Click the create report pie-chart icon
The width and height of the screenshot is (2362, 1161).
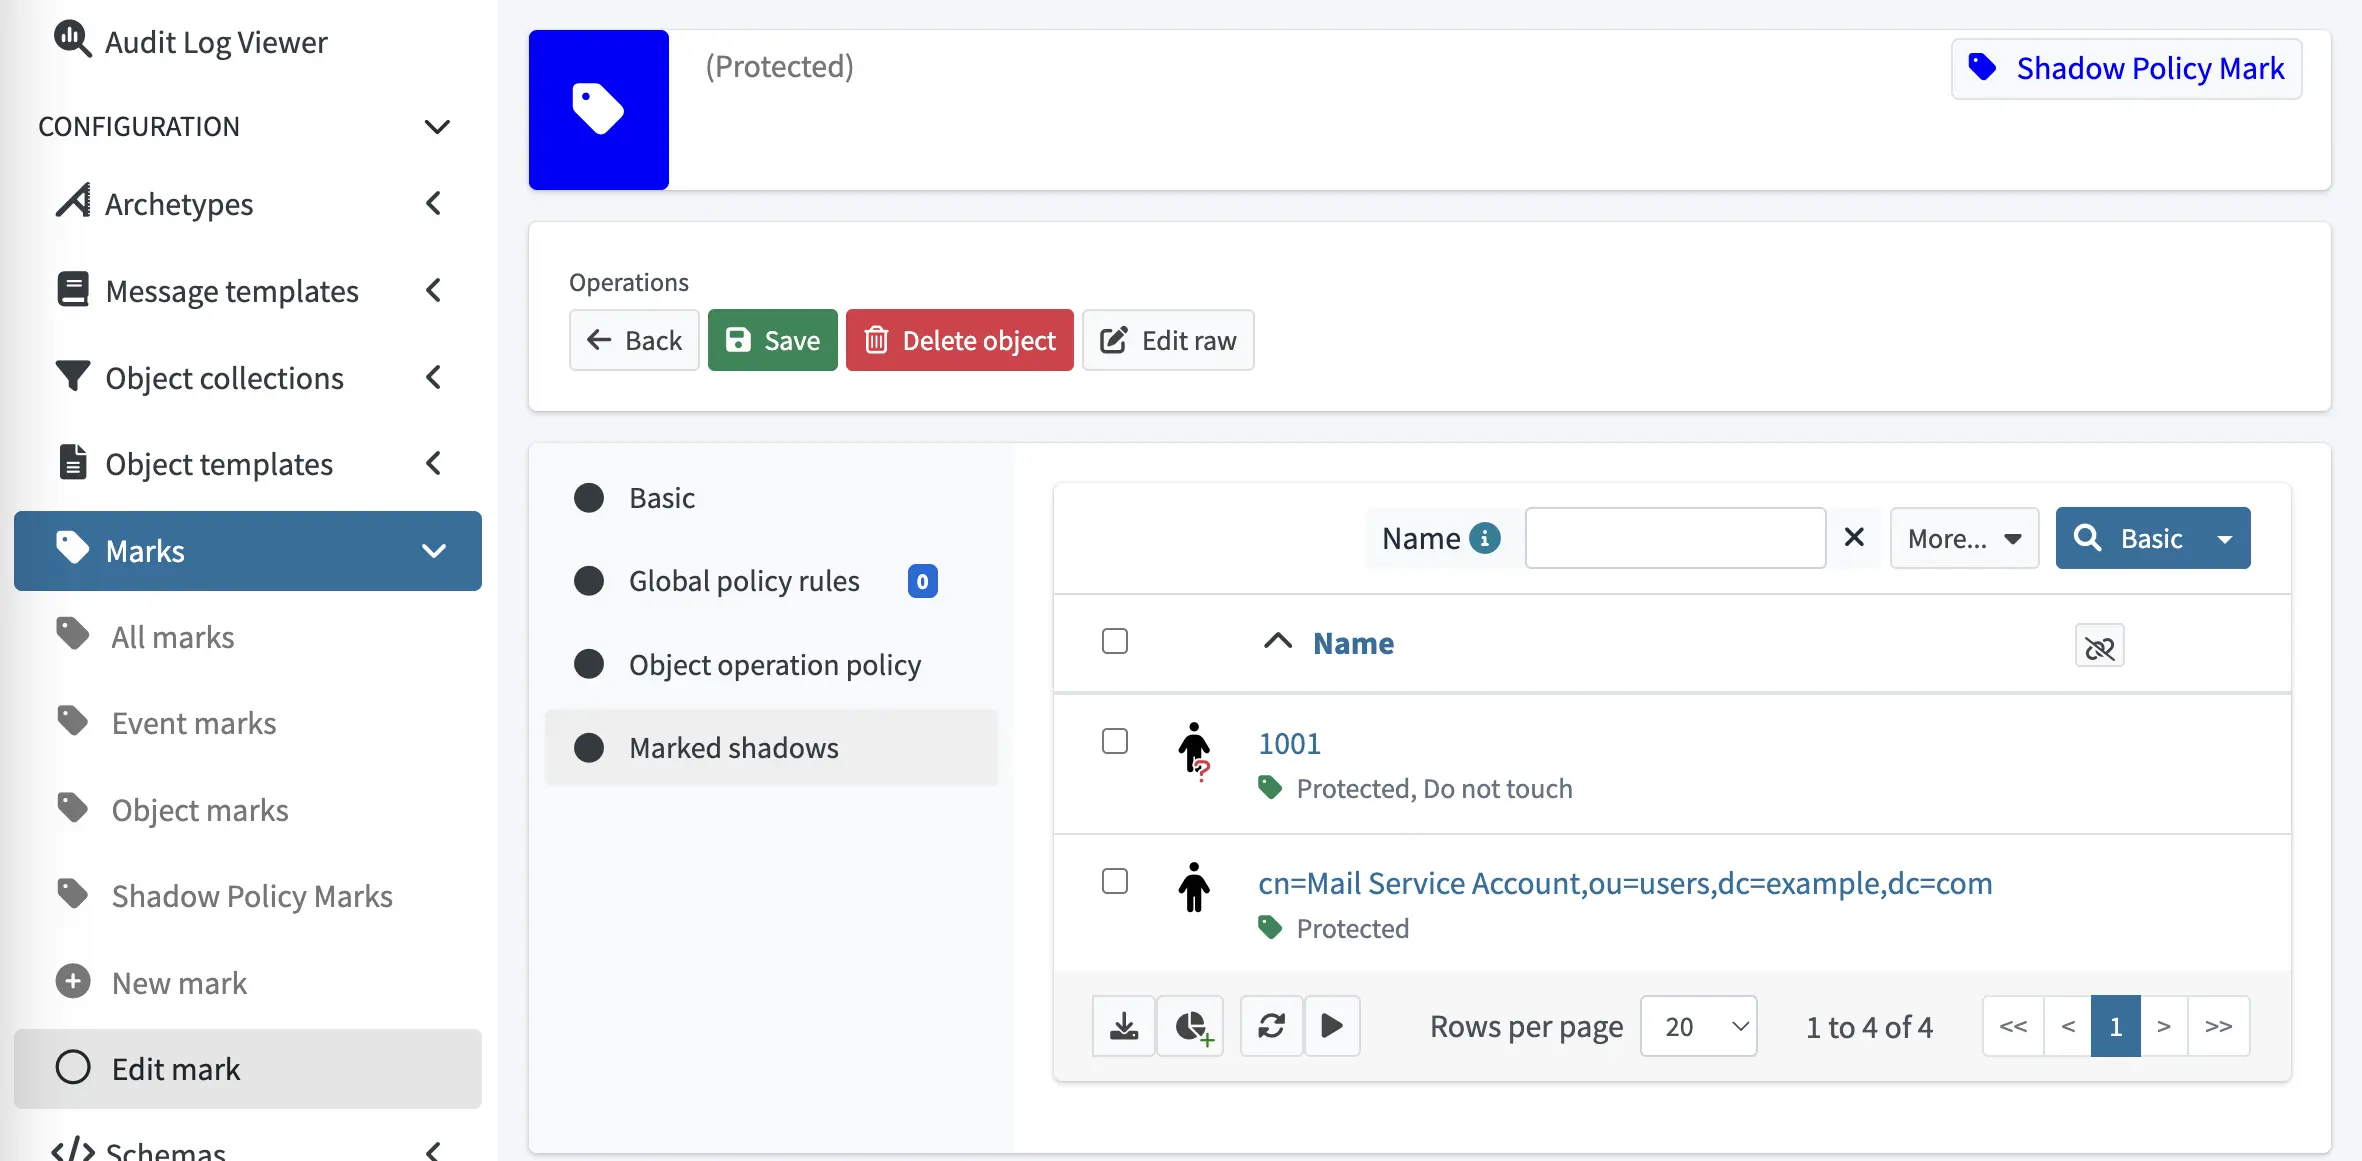(1191, 1026)
